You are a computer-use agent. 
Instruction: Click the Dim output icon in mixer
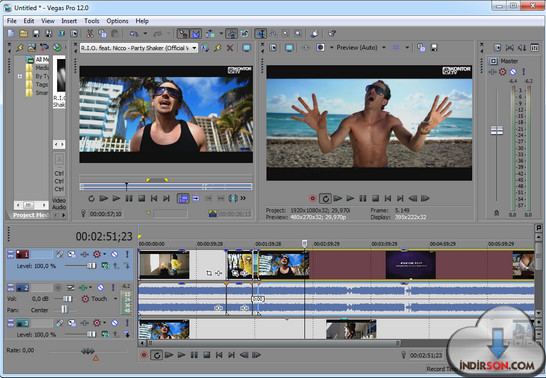(522, 48)
